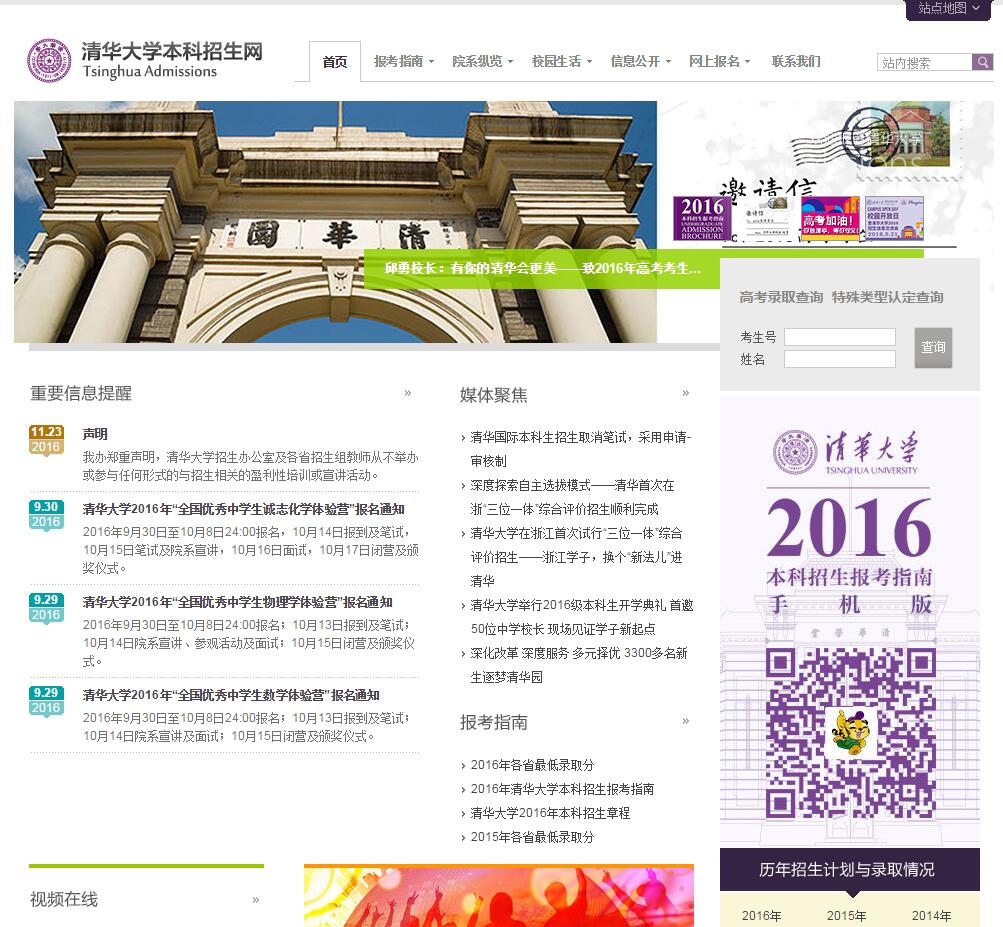Open the 站点地图 dropdown at top

click(x=949, y=9)
